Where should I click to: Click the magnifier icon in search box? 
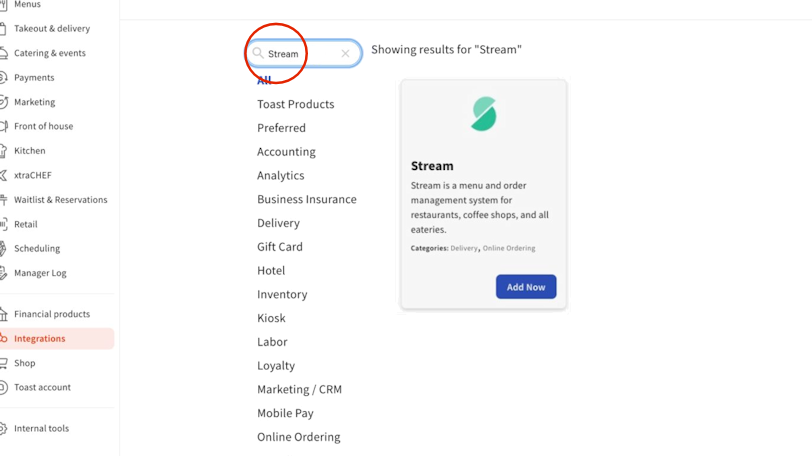pos(258,53)
